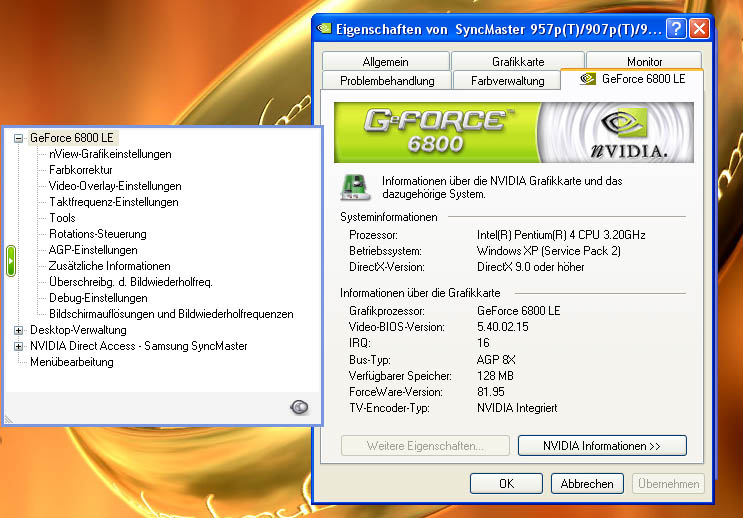Select Zusätzliche Informationen
This screenshot has height=518, width=743.
point(109,266)
